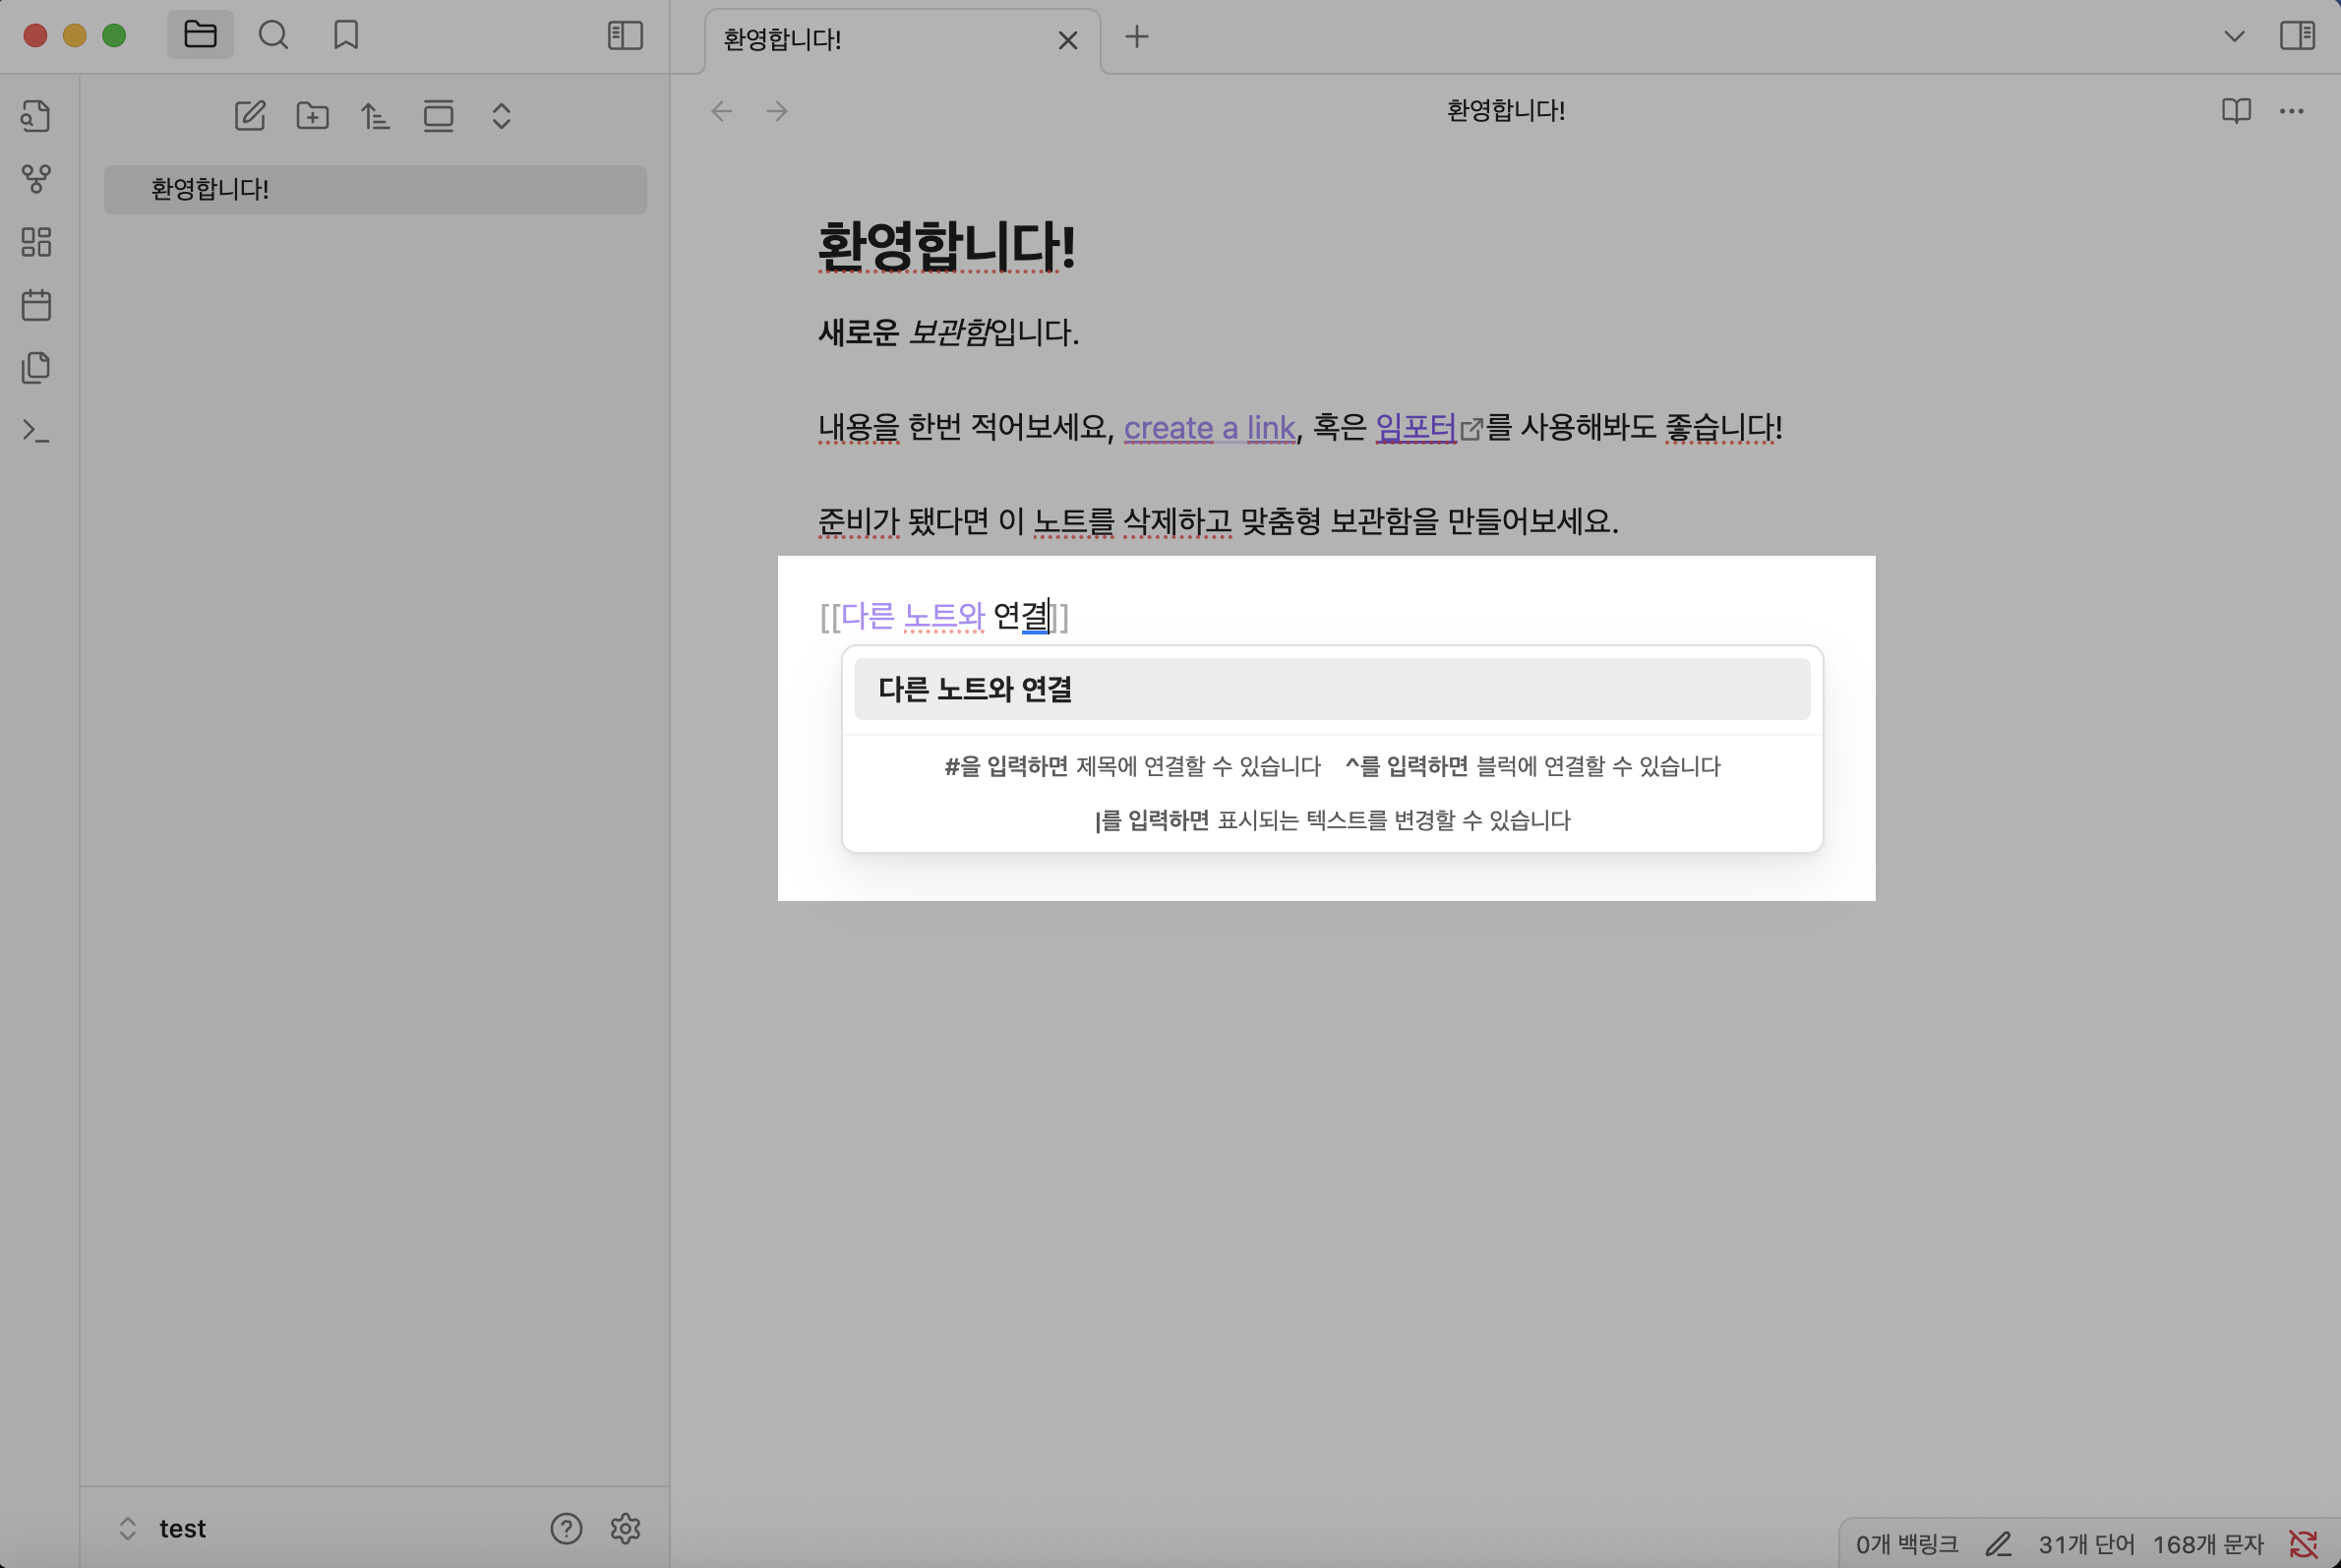The image size is (2341, 1568).
Task: Open command palette icon
Action: (36, 431)
